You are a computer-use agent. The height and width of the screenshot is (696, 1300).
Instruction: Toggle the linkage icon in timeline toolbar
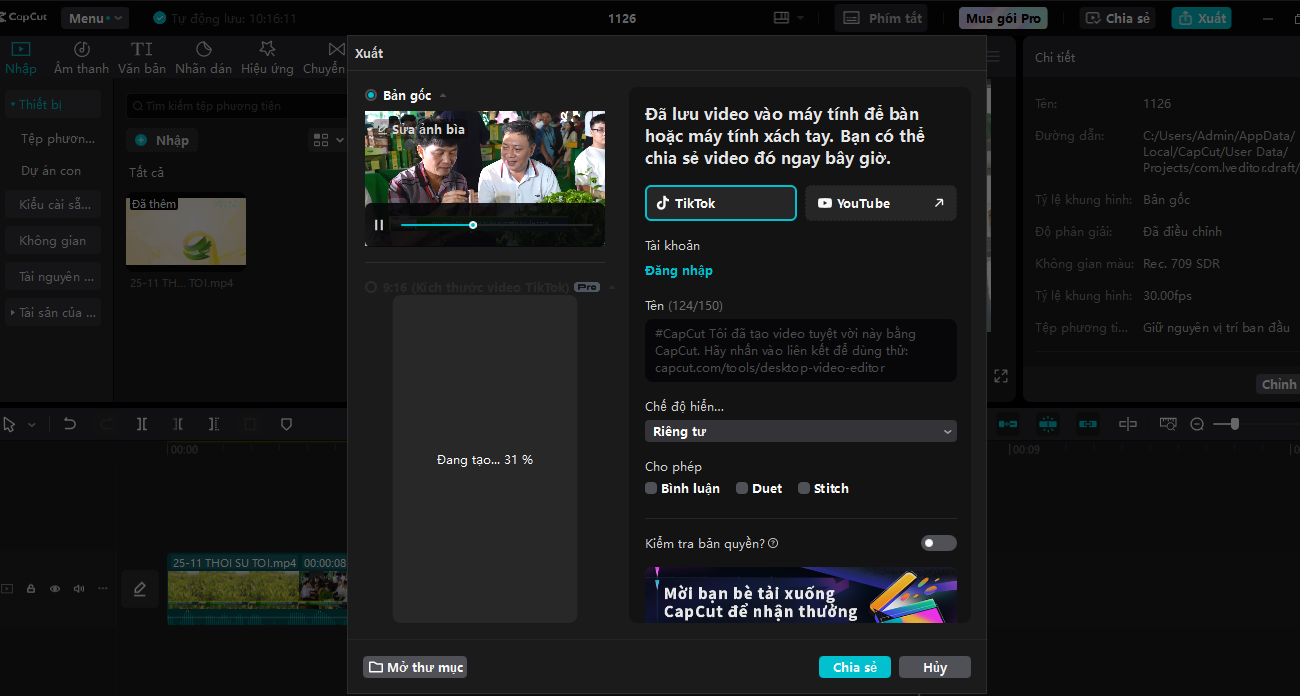[1088, 424]
